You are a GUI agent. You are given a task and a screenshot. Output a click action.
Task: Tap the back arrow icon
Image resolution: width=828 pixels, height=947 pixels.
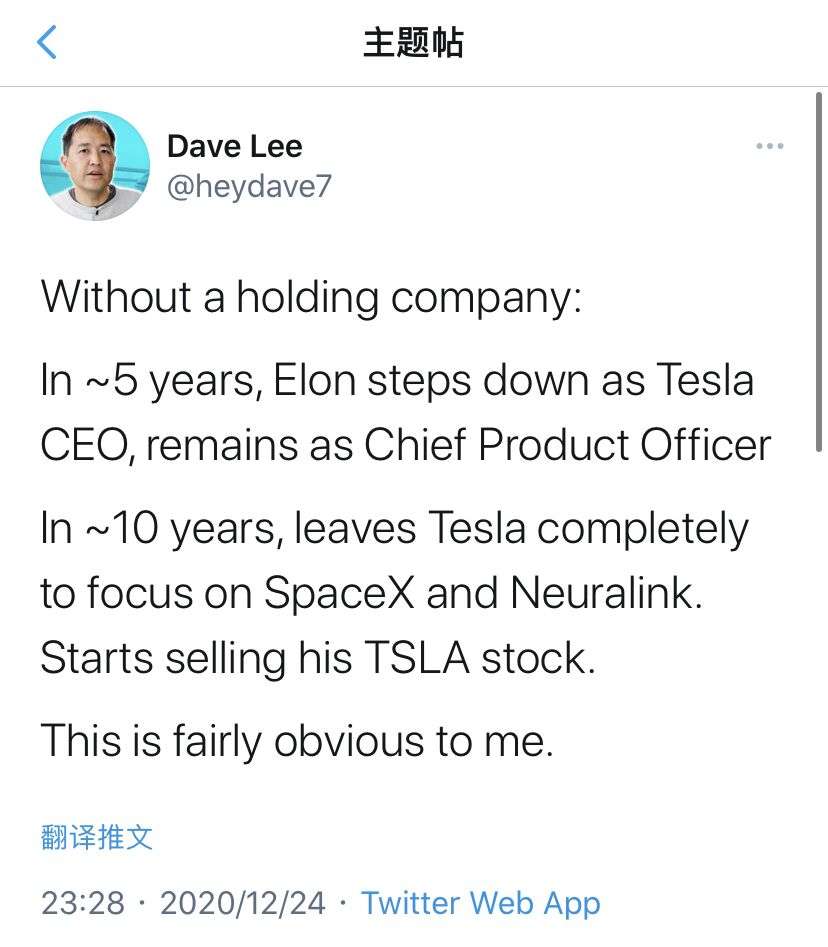pos(47,43)
